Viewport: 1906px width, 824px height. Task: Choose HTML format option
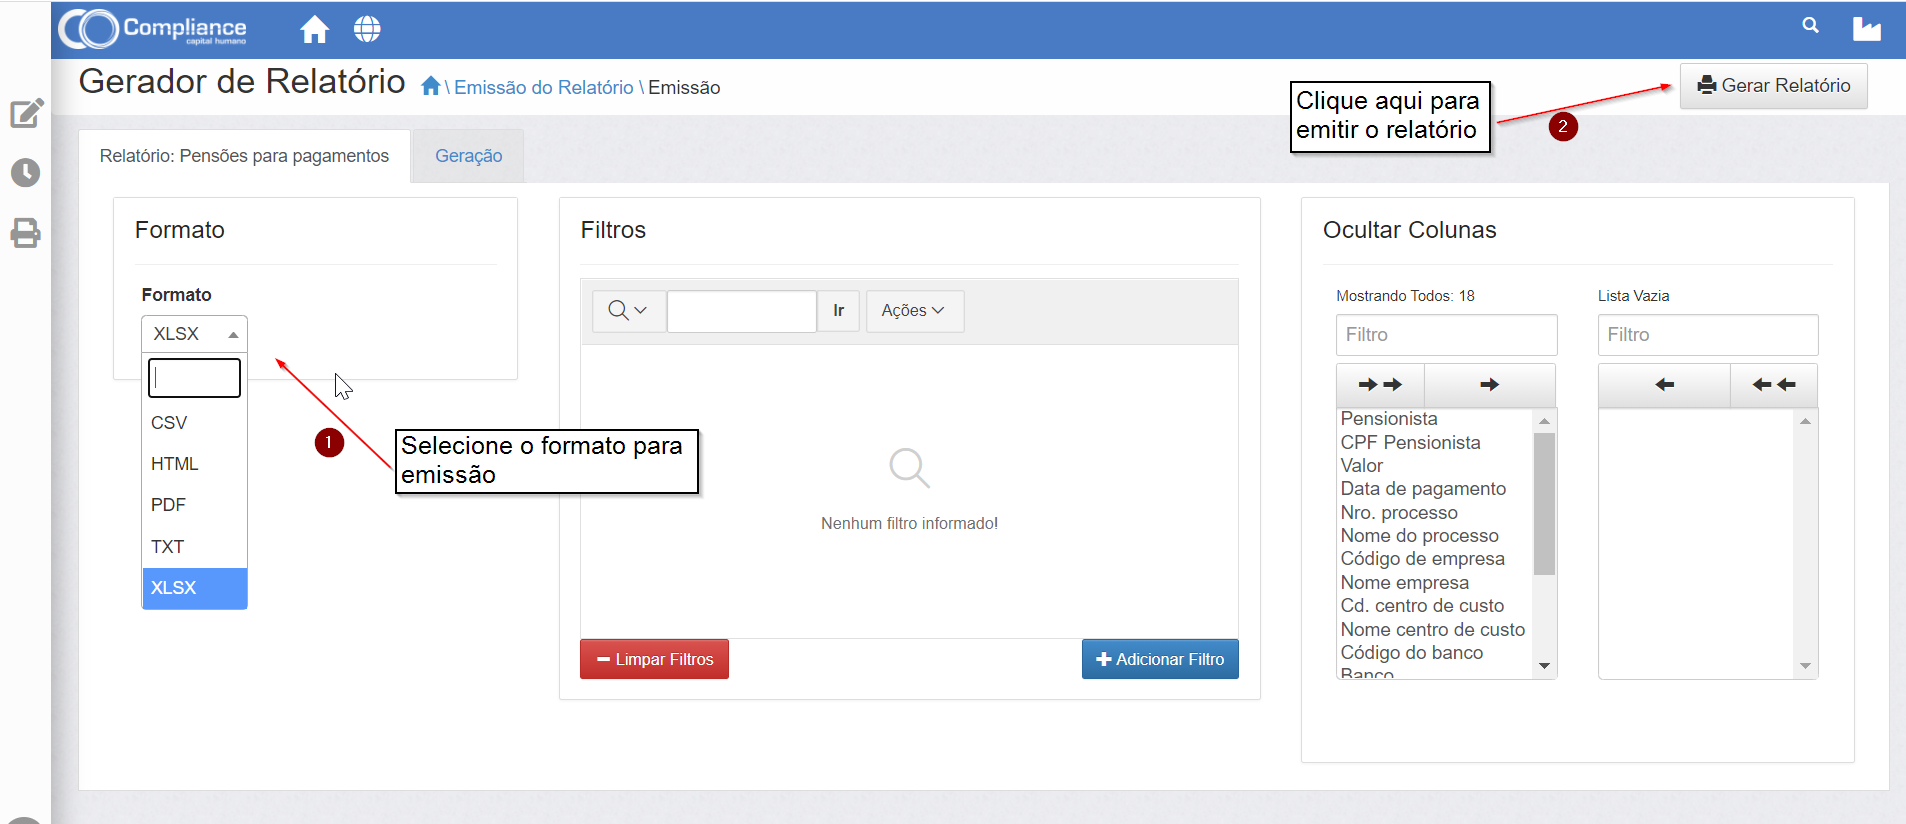(x=194, y=464)
